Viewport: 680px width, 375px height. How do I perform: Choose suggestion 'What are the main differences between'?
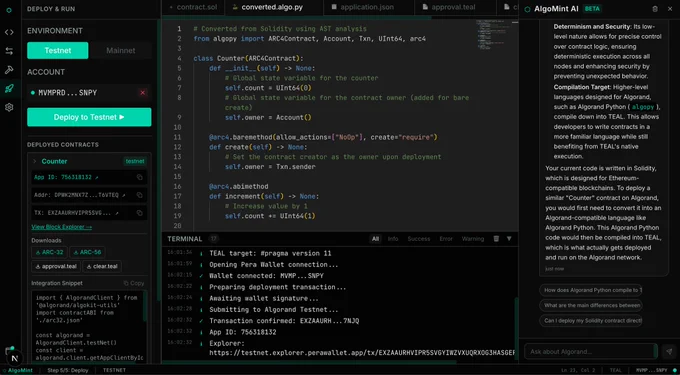[x=591, y=305]
